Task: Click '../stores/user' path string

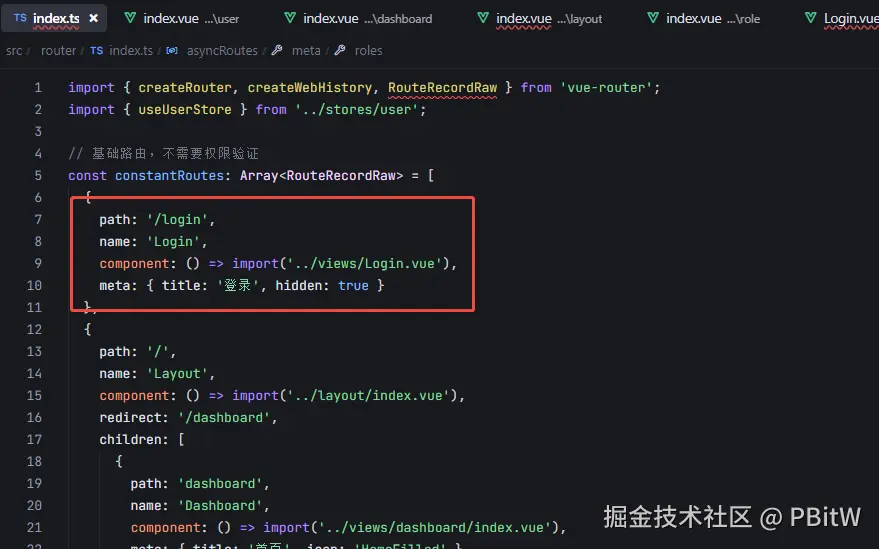Action: [x=357, y=109]
